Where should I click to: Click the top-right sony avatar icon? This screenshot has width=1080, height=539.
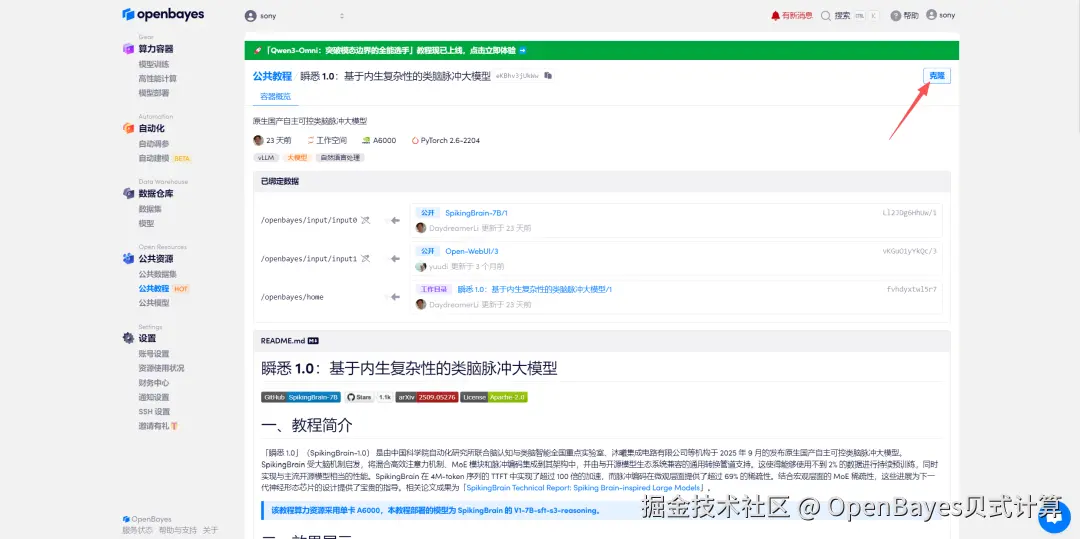pos(931,15)
